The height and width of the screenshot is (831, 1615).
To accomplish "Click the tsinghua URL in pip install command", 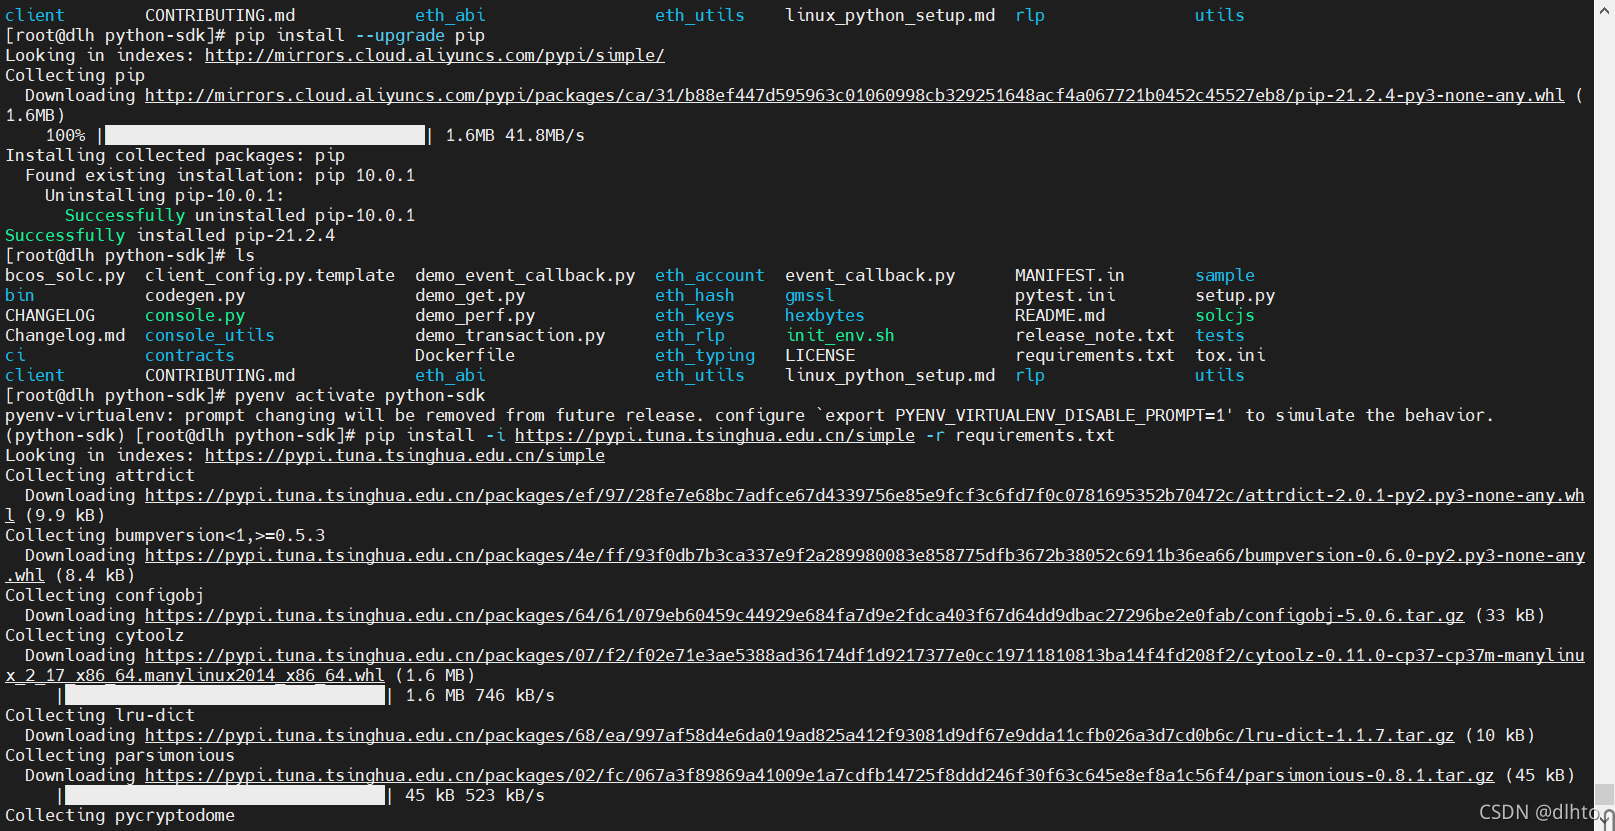I will (715, 435).
